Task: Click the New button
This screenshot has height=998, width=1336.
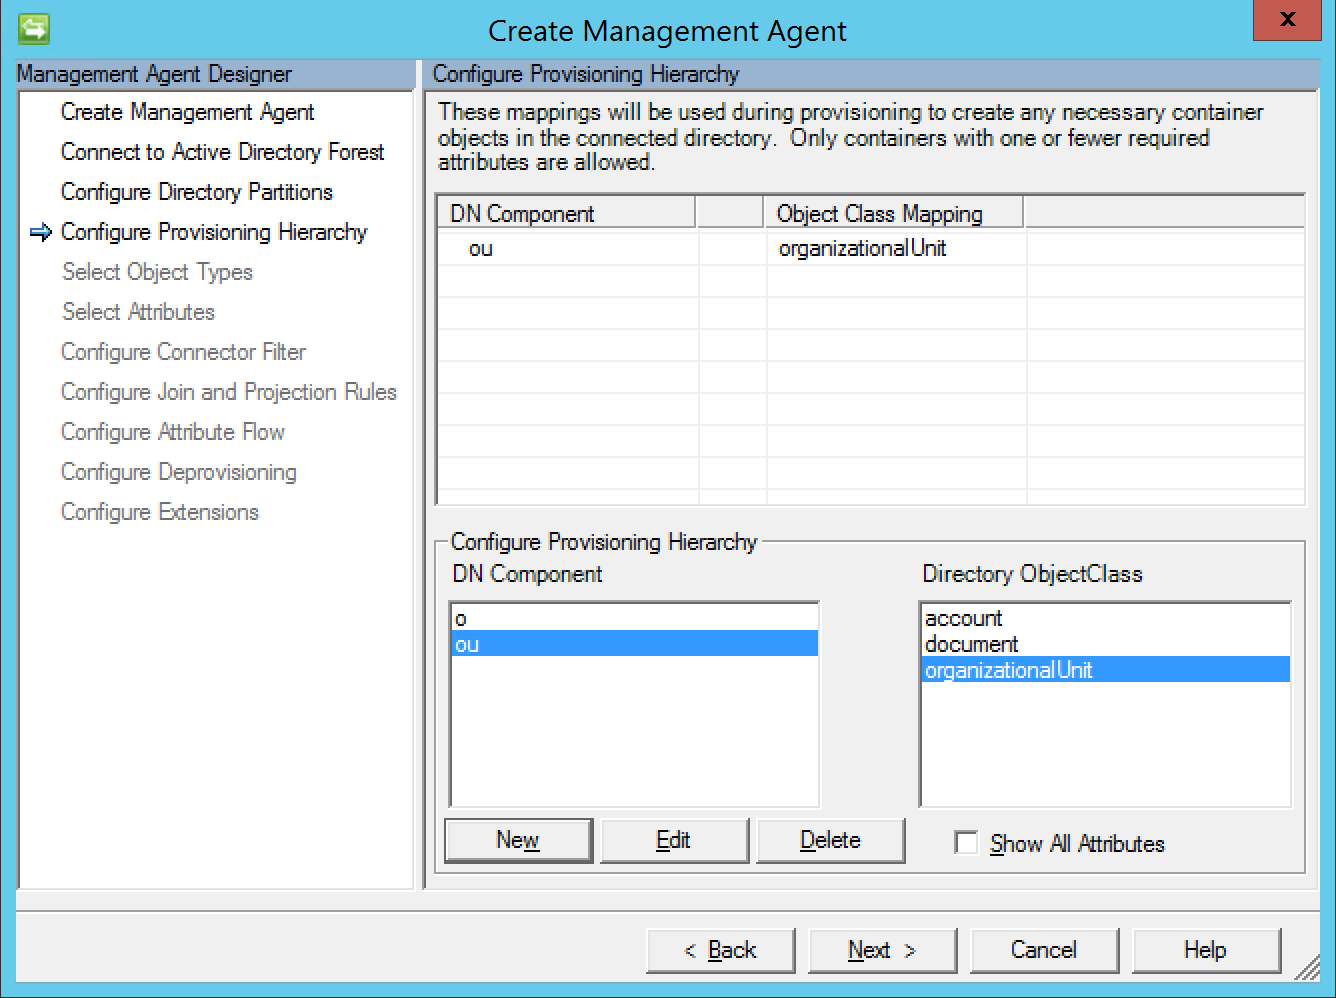Action: 518,840
